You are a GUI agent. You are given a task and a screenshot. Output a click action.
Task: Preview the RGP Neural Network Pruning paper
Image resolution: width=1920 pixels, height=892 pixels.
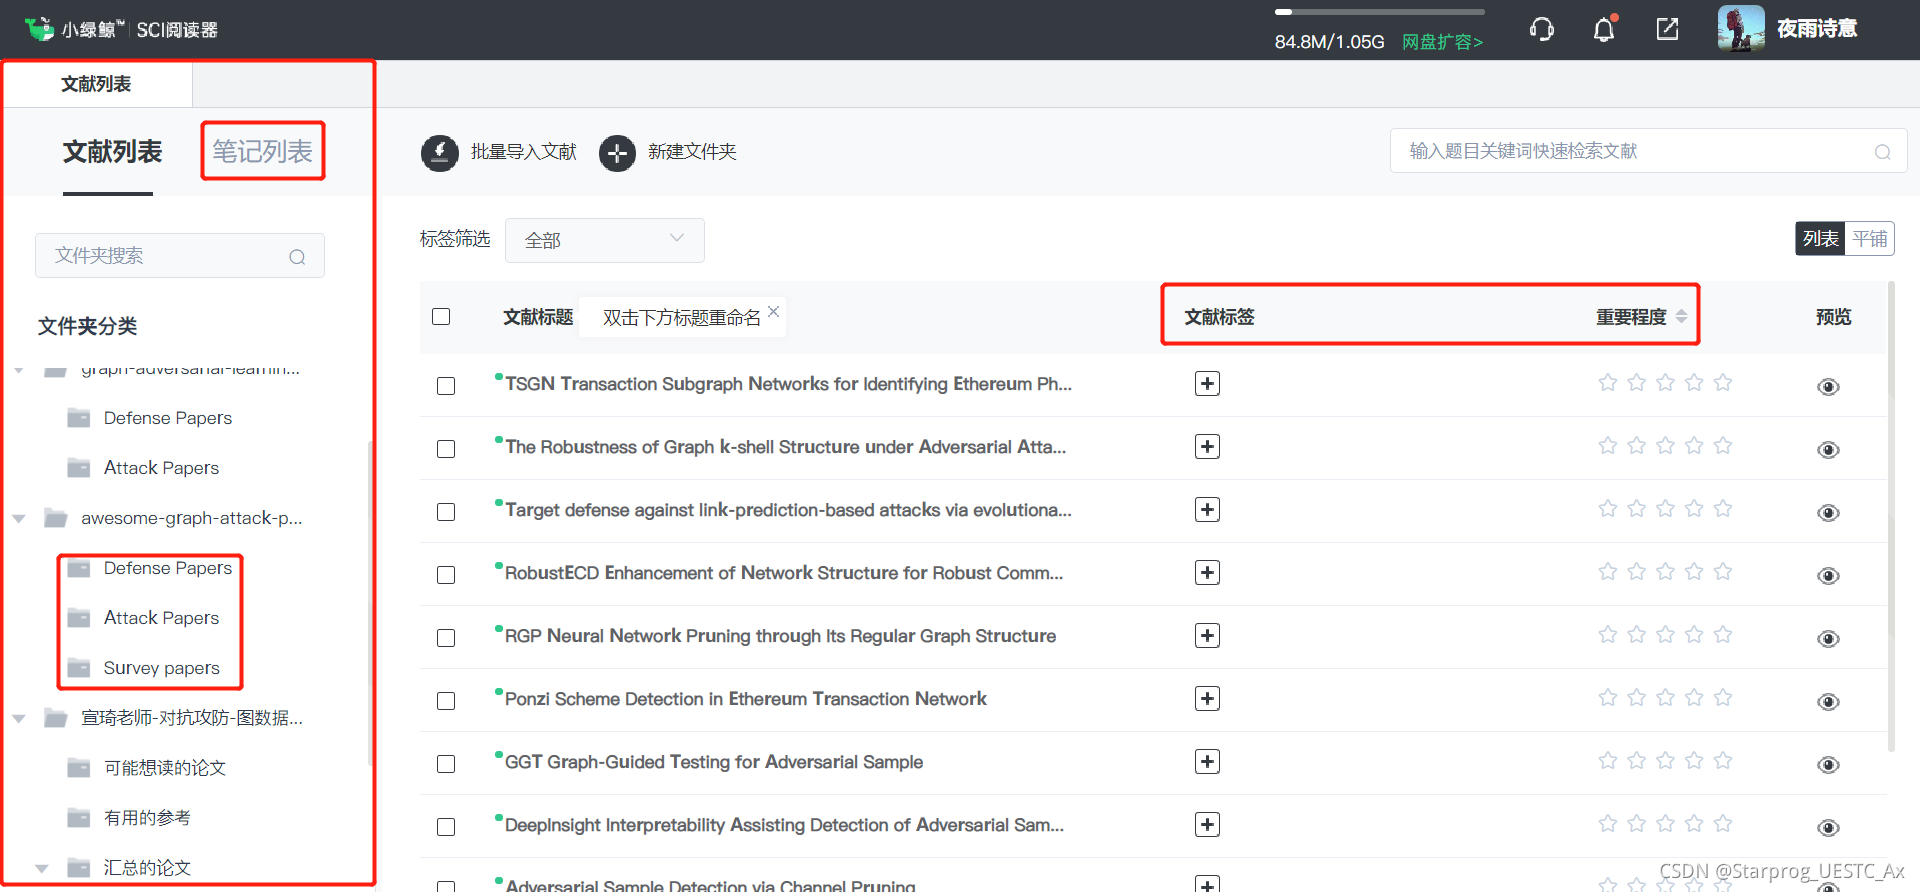click(1828, 639)
